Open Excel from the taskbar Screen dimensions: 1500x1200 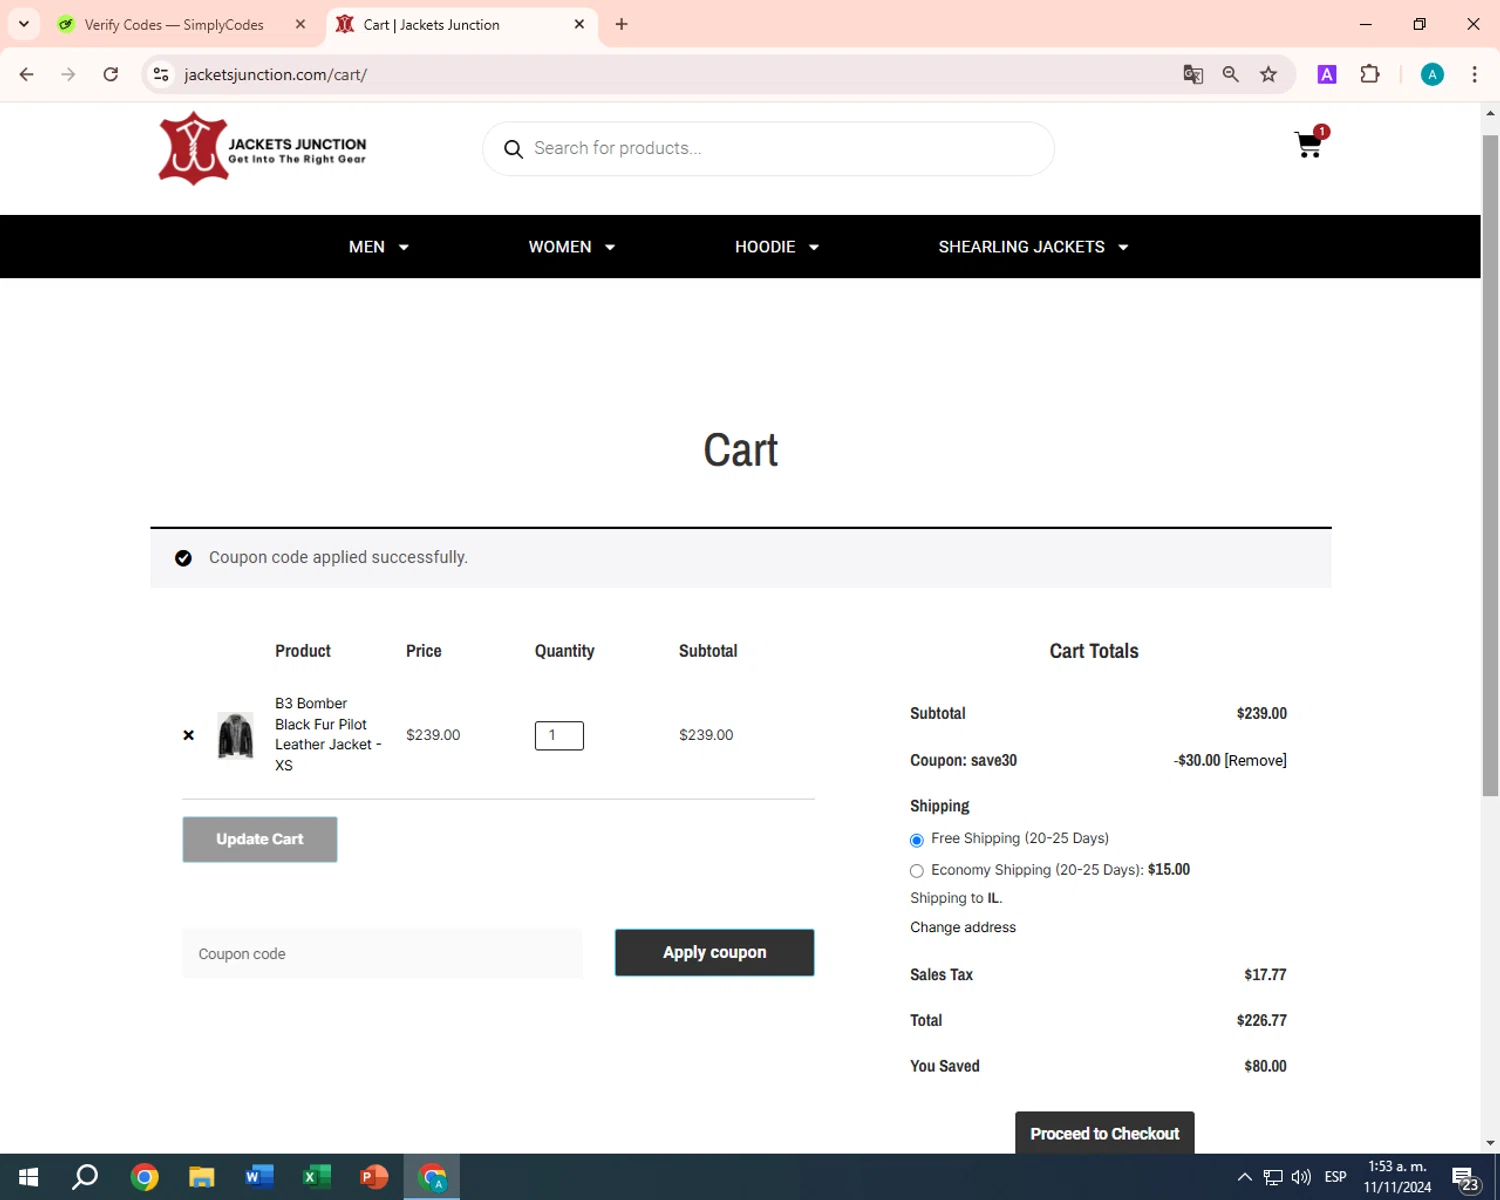click(x=316, y=1177)
